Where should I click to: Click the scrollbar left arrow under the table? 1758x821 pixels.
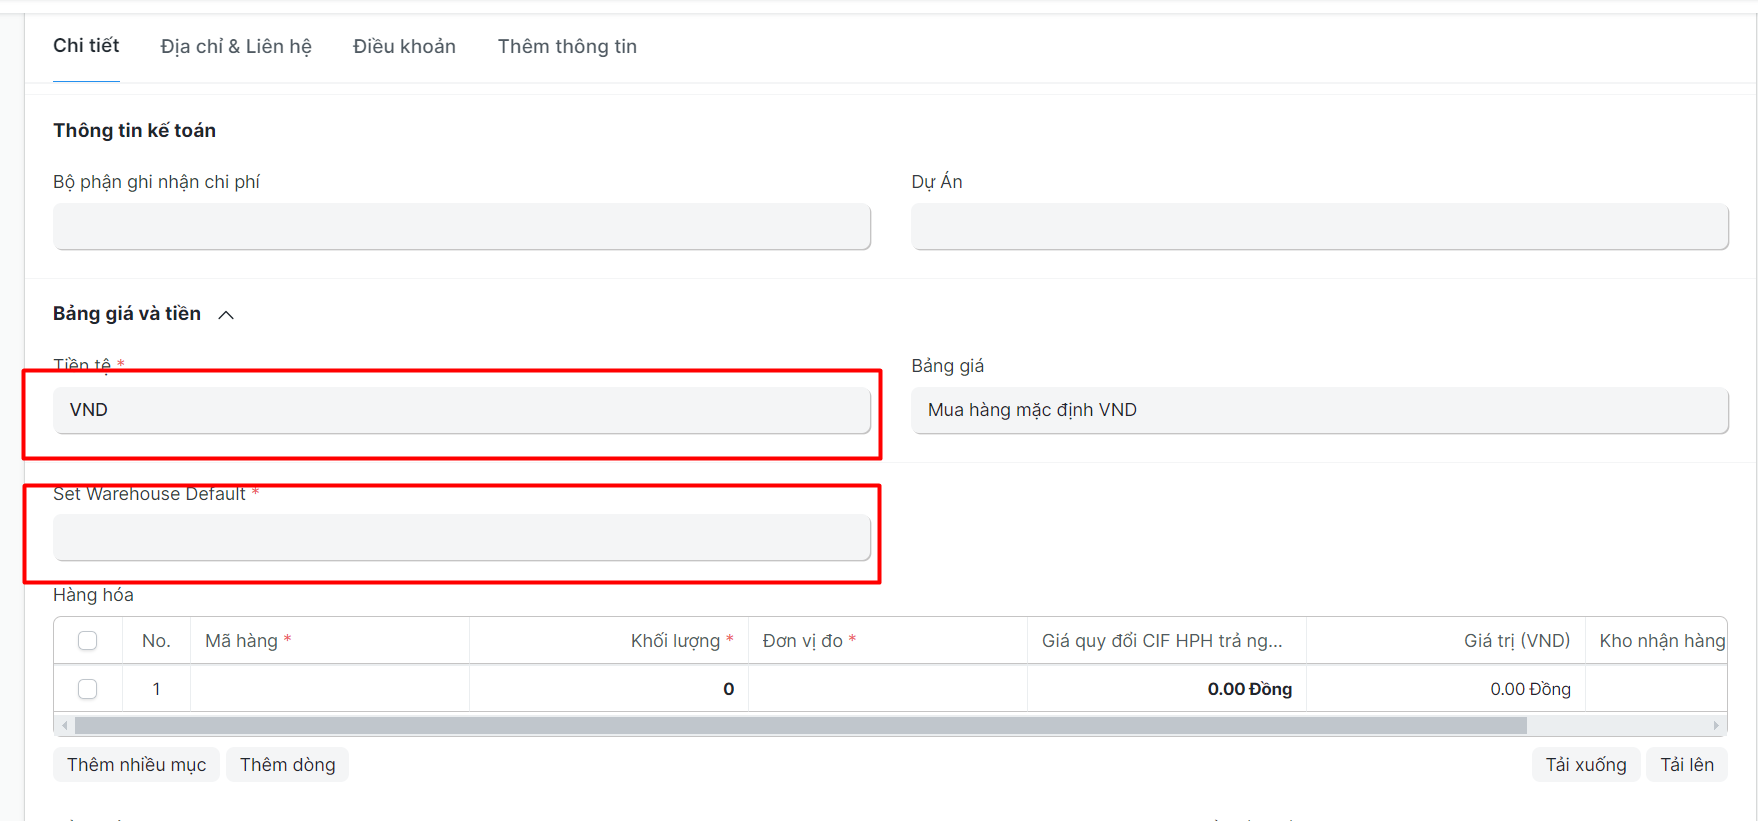(x=65, y=725)
